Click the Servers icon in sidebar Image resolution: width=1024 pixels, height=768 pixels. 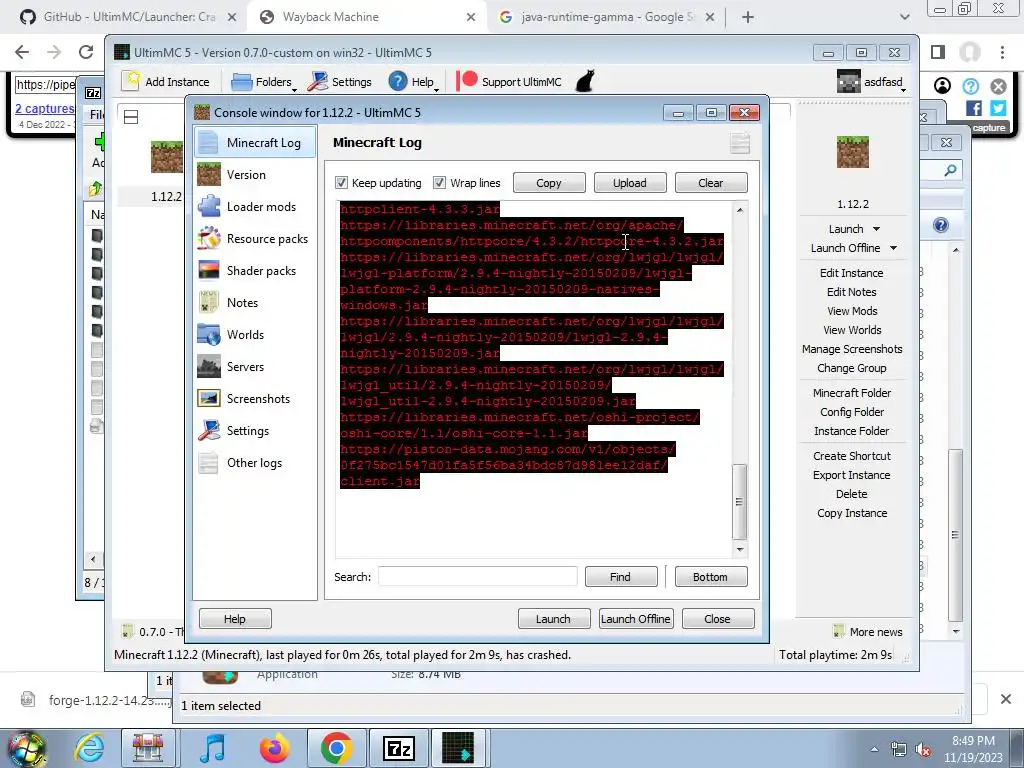click(x=209, y=366)
